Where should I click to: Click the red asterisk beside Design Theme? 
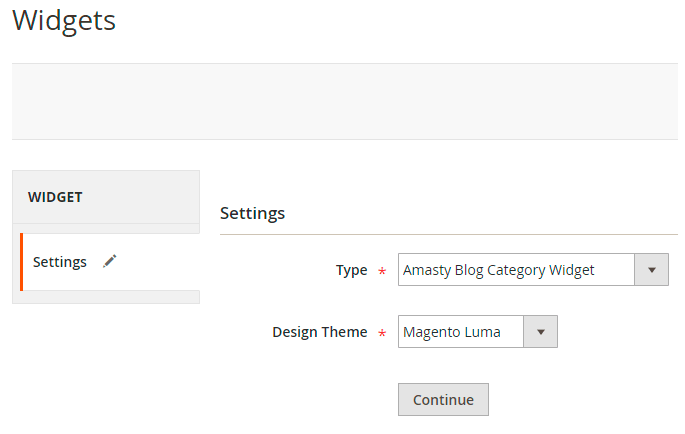[x=381, y=333]
